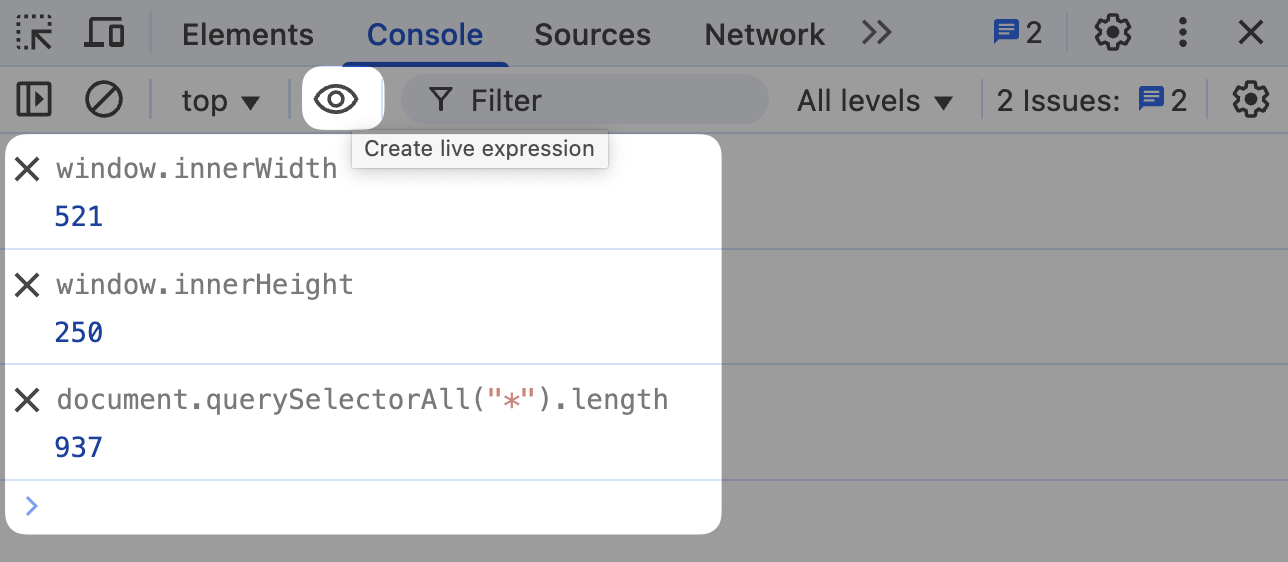Open the Sources tab
1288x562 pixels.
click(593, 34)
